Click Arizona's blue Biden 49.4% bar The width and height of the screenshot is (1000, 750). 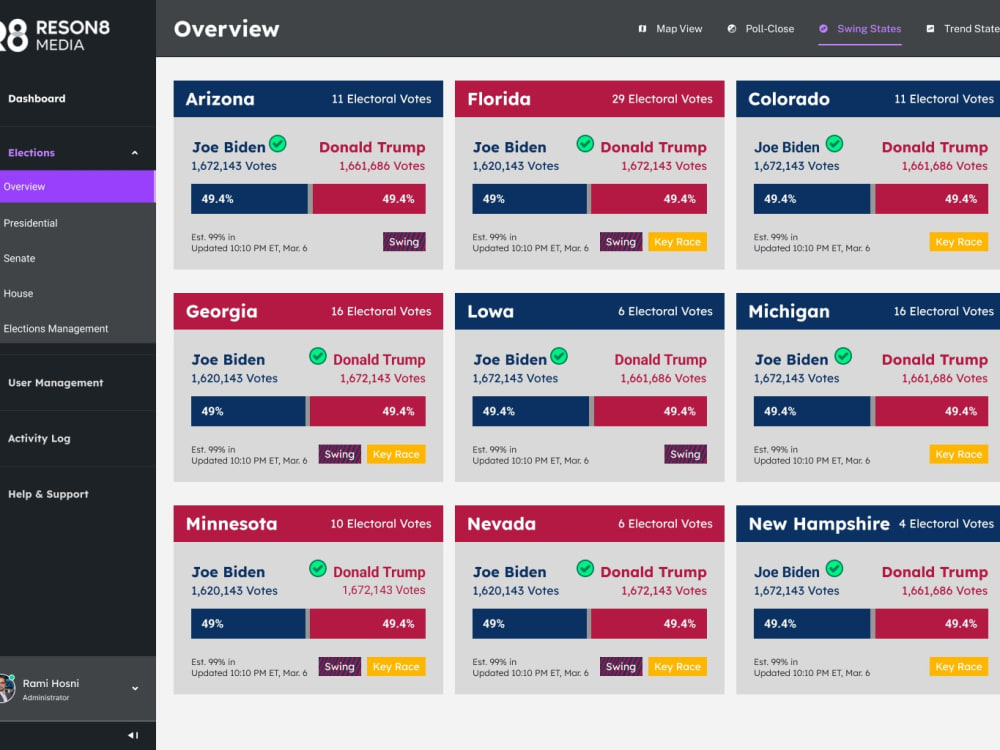point(249,199)
